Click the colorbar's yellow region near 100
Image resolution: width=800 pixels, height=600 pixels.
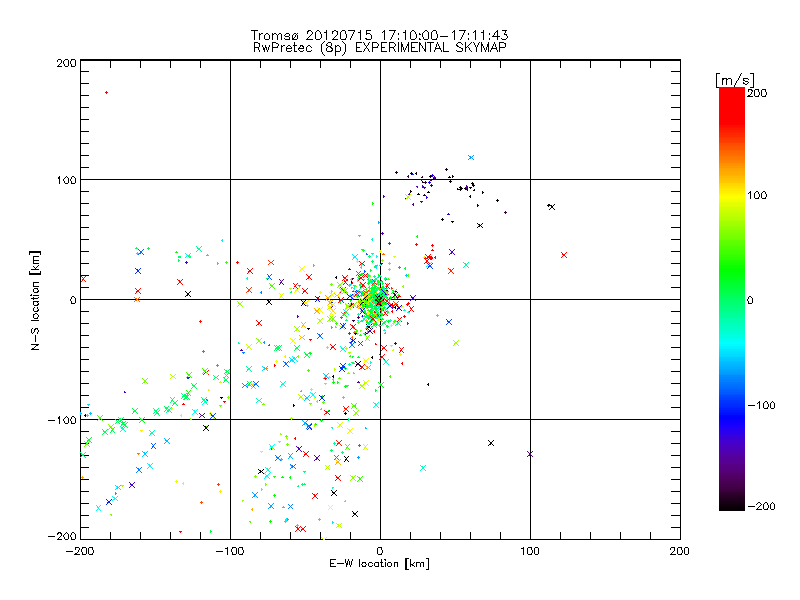732,195
